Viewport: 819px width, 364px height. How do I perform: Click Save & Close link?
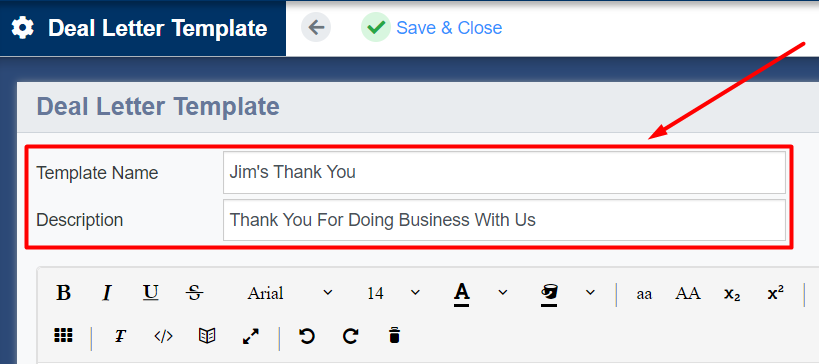449,28
